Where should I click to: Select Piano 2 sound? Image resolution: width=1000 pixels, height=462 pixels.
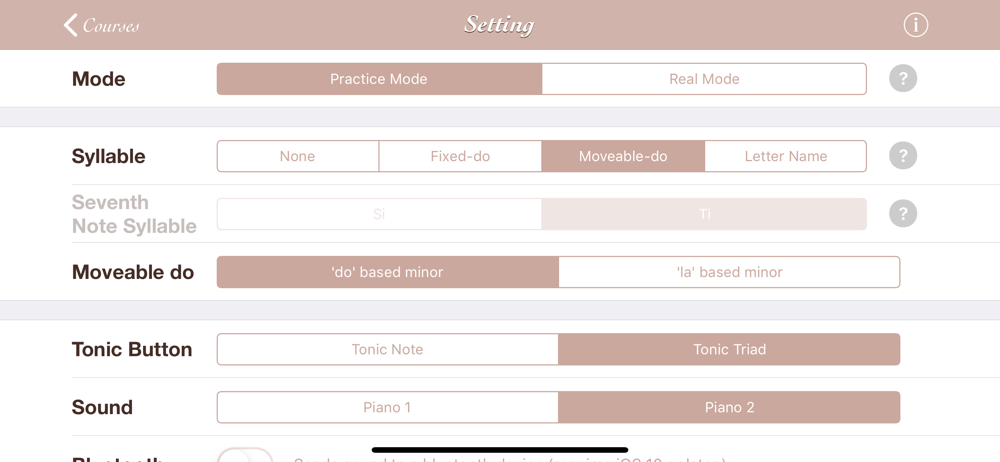pyautogui.click(x=729, y=407)
